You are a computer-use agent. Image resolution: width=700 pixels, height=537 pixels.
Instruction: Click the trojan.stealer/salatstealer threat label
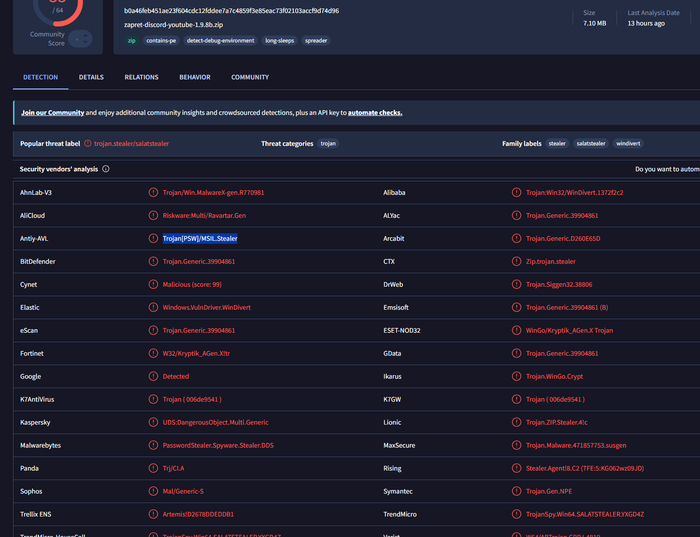click(x=131, y=143)
